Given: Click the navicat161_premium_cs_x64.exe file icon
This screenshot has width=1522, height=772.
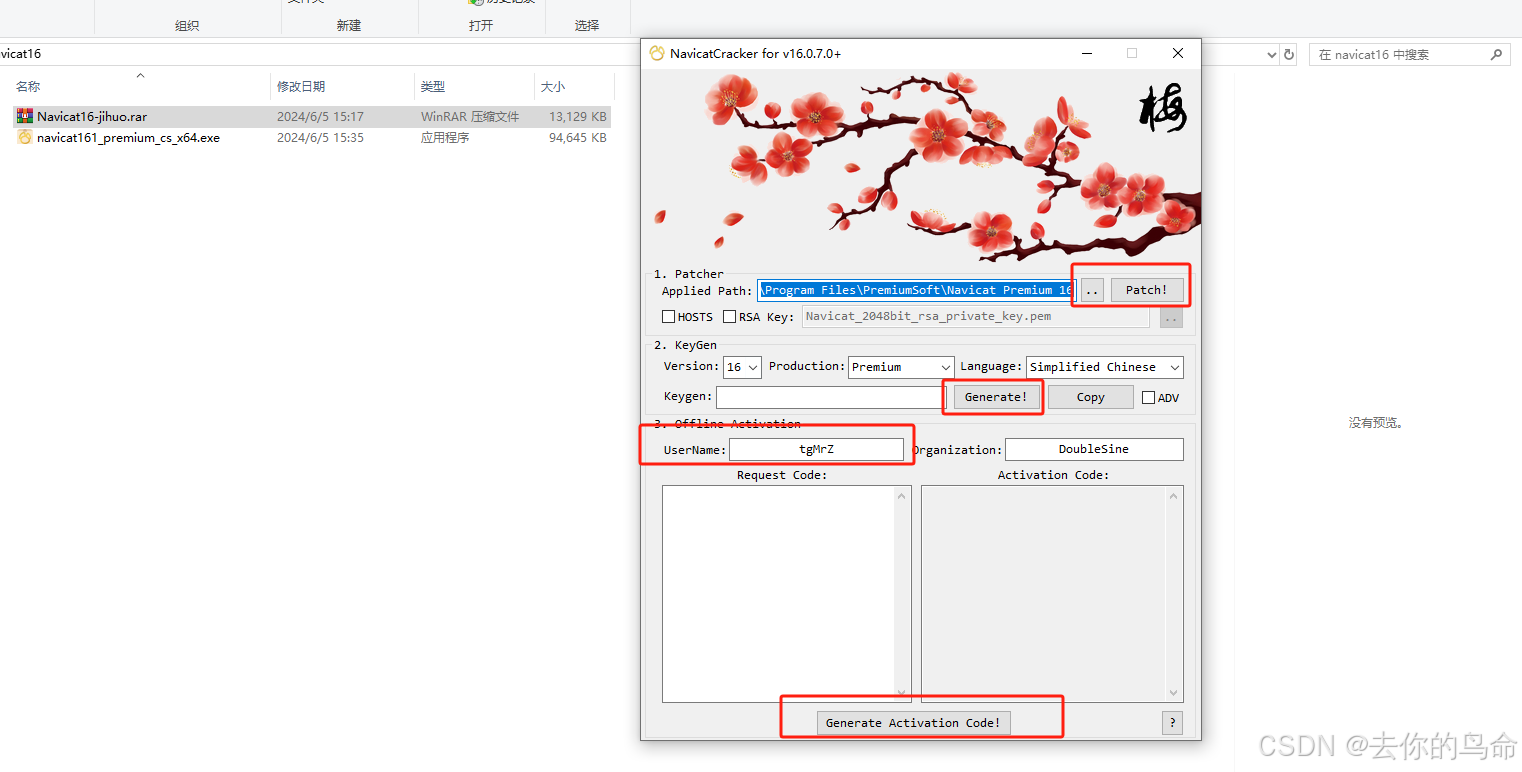Looking at the screenshot, I should pos(25,138).
